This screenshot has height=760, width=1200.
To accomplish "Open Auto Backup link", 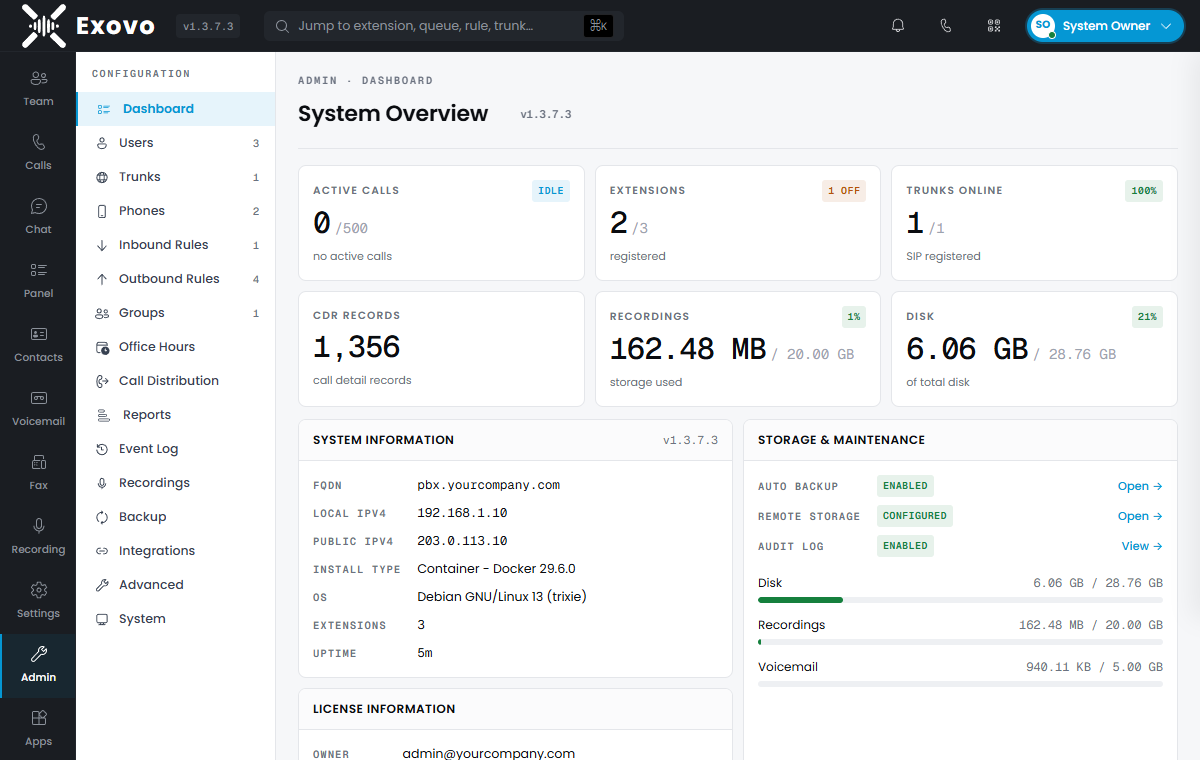I will pyautogui.click(x=1140, y=486).
